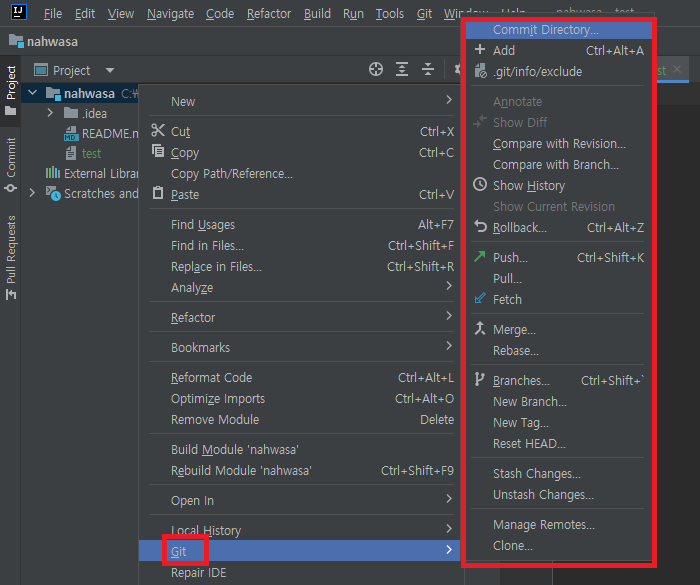700x585 pixels.
Task: Choose New Branch... option
Action: [558, 401]
